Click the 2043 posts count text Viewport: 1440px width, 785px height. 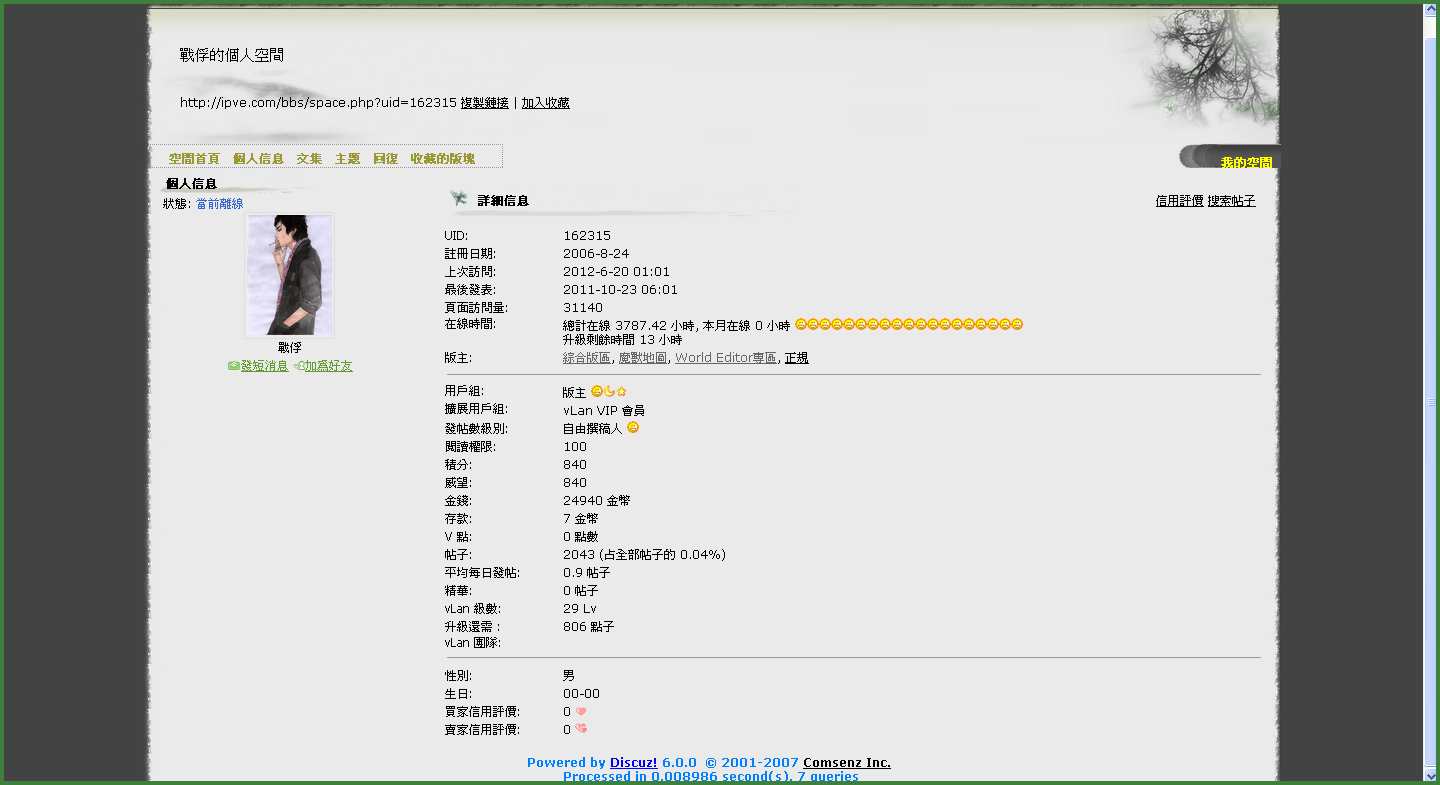click(644, 555)
